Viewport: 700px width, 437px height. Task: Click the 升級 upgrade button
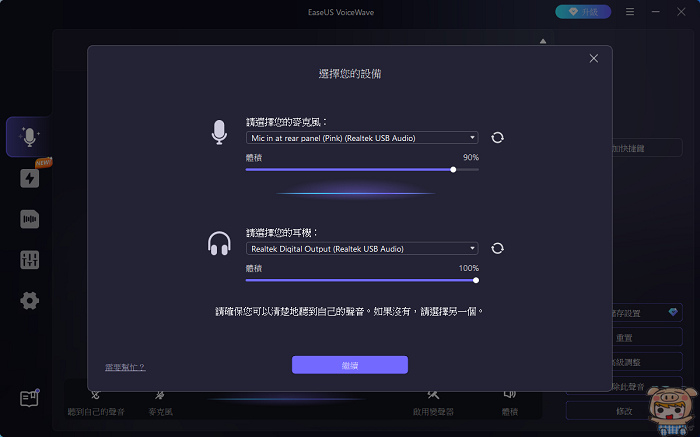[x=583, y=12]
